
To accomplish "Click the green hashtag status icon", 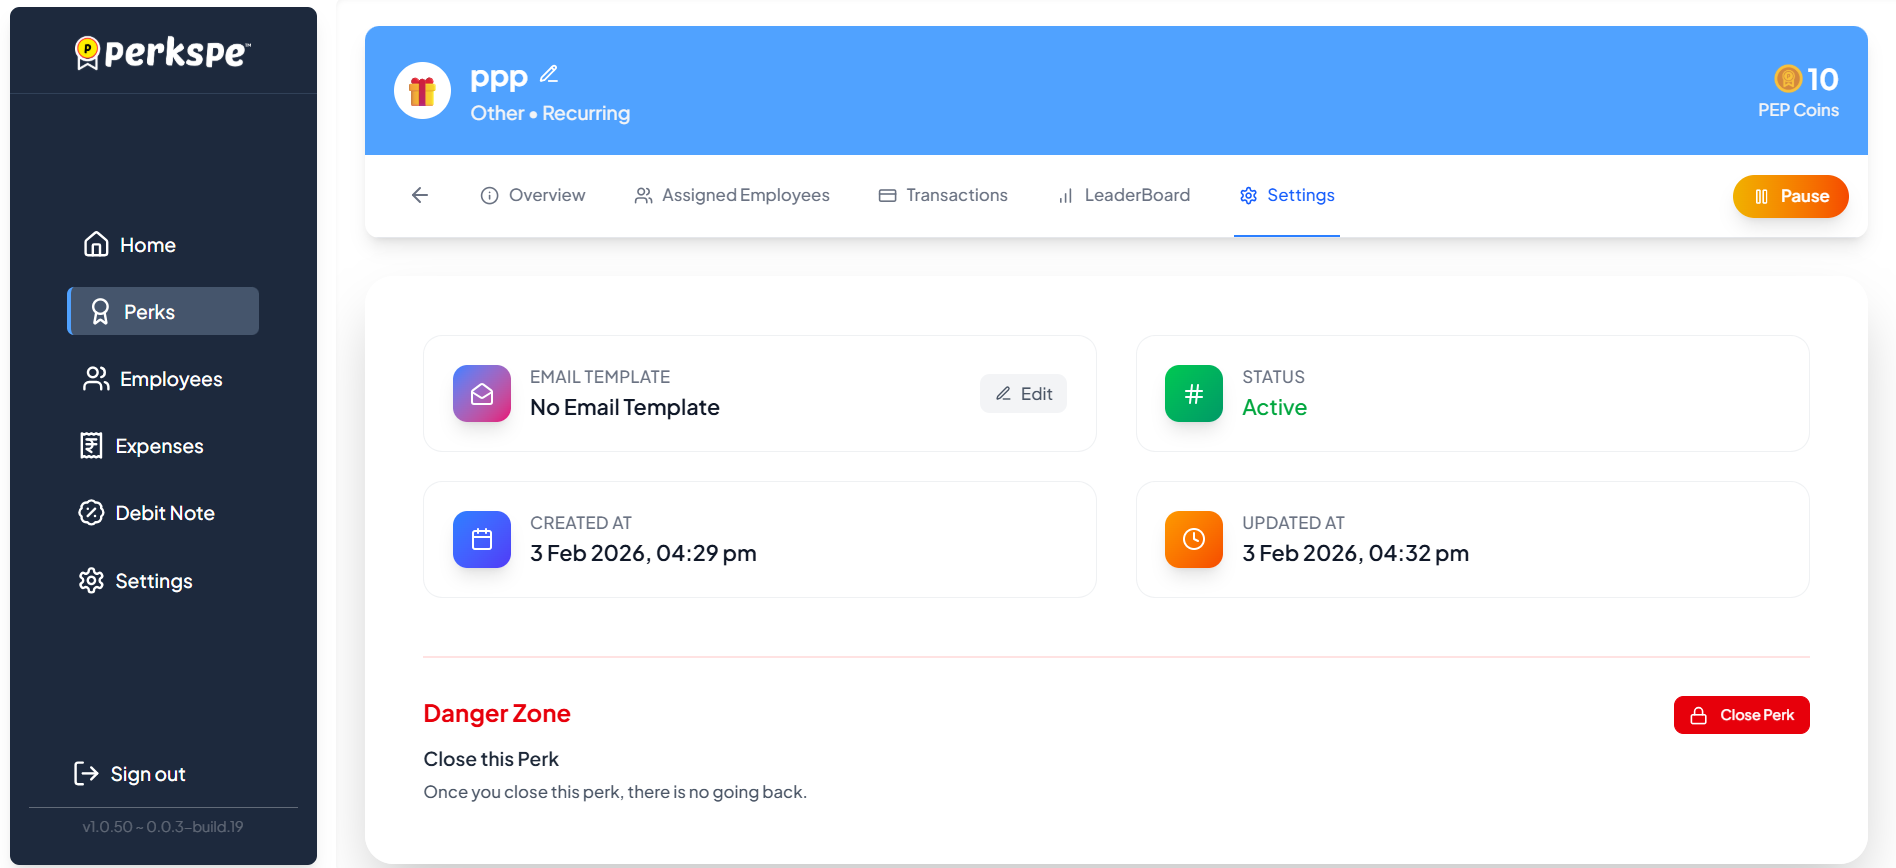I will click(x=1193, y=394).
